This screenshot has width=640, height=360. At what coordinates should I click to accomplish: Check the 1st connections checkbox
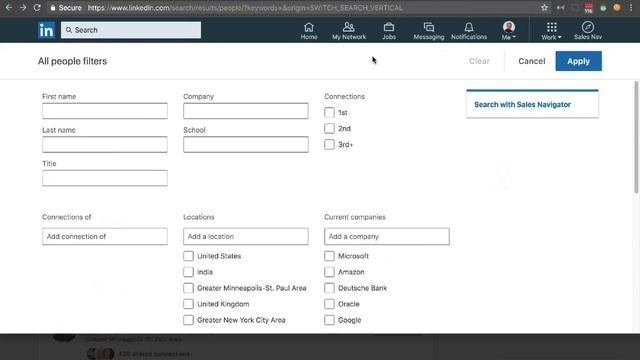tap(329, 112)
